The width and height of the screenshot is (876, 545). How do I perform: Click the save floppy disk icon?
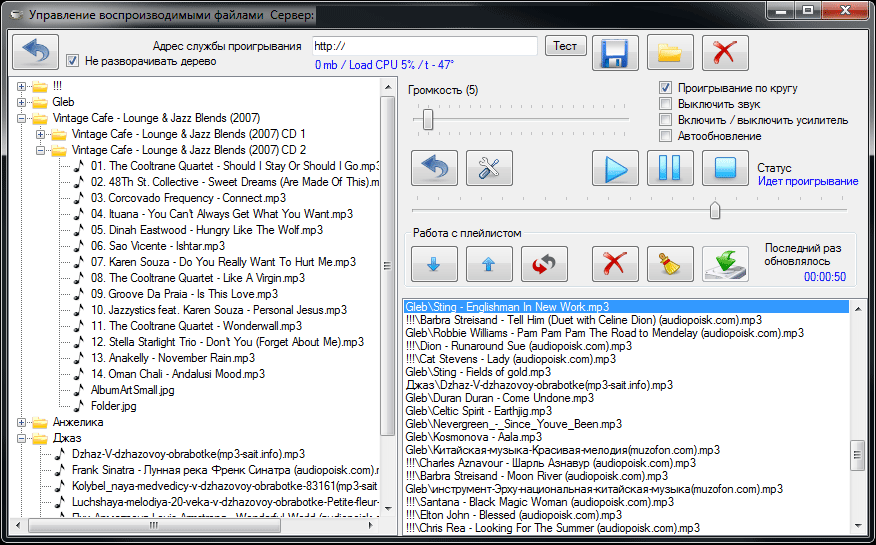pyautogui.click(x=615, y=52)
